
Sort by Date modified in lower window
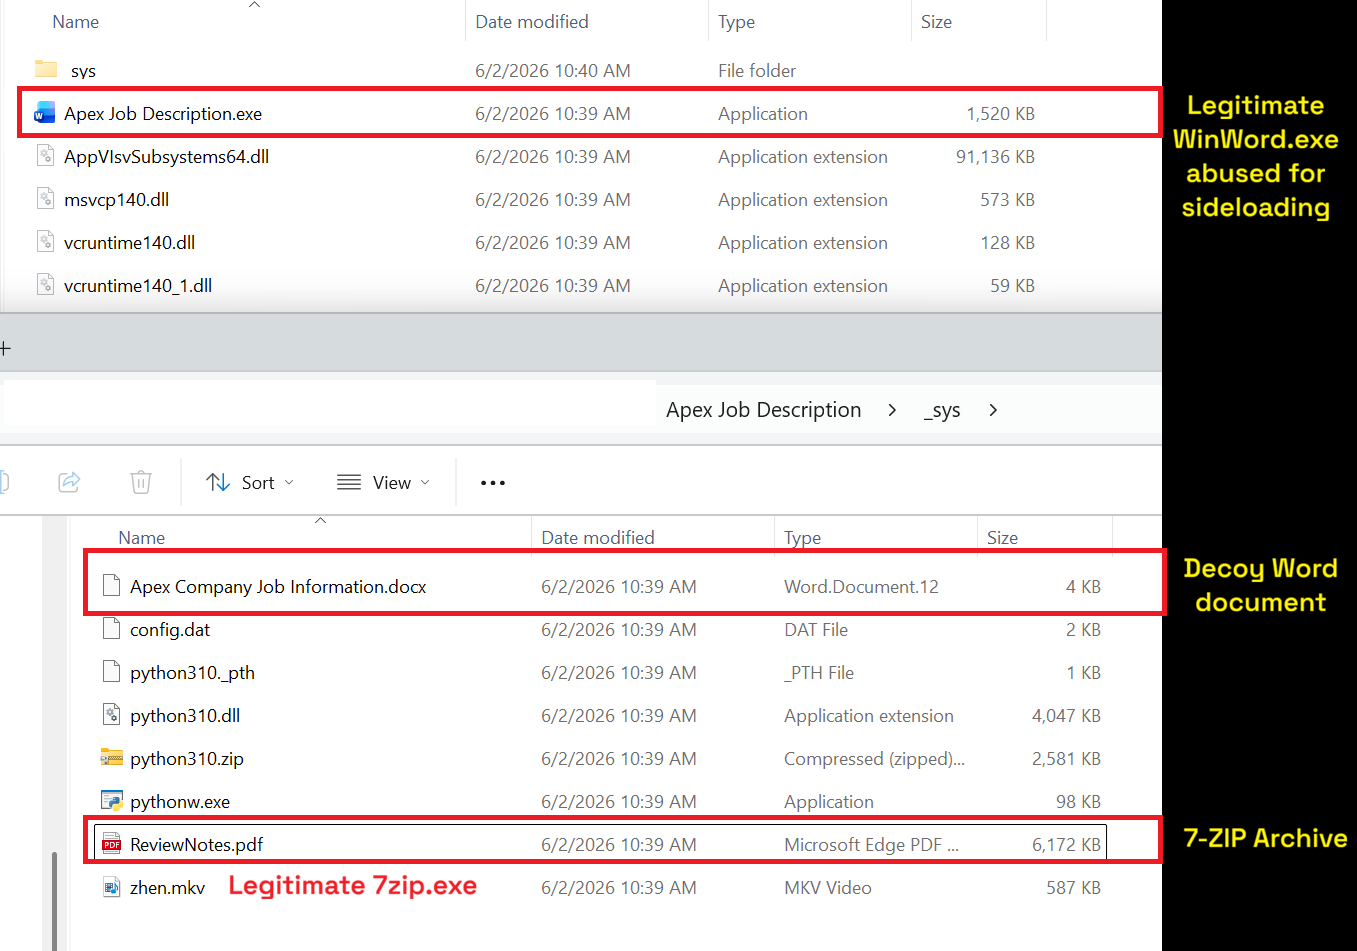[x=598, y=537]
